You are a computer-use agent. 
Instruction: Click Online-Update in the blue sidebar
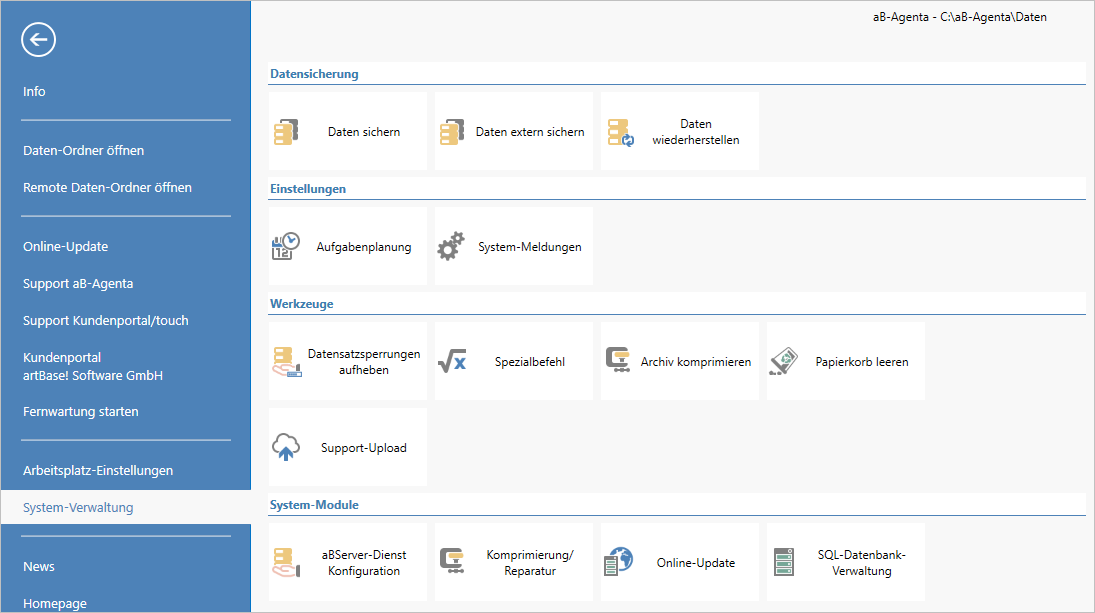tap(66, 246)
